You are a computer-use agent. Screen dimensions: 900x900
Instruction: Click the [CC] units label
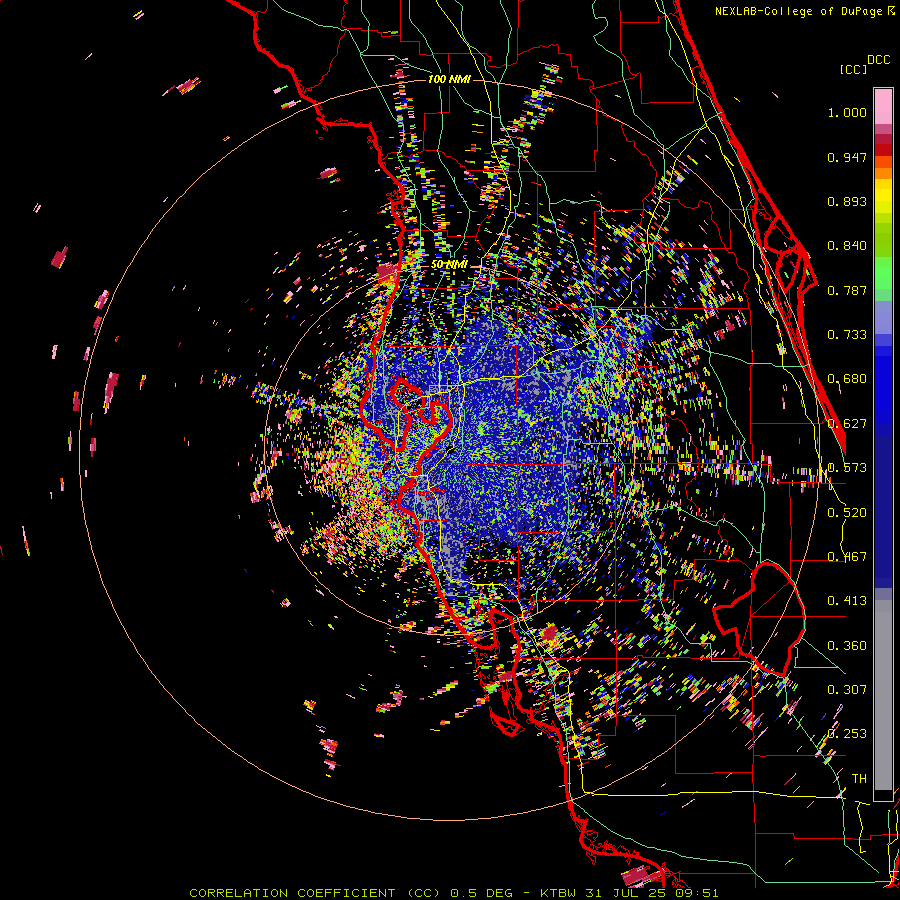[853, 69]
